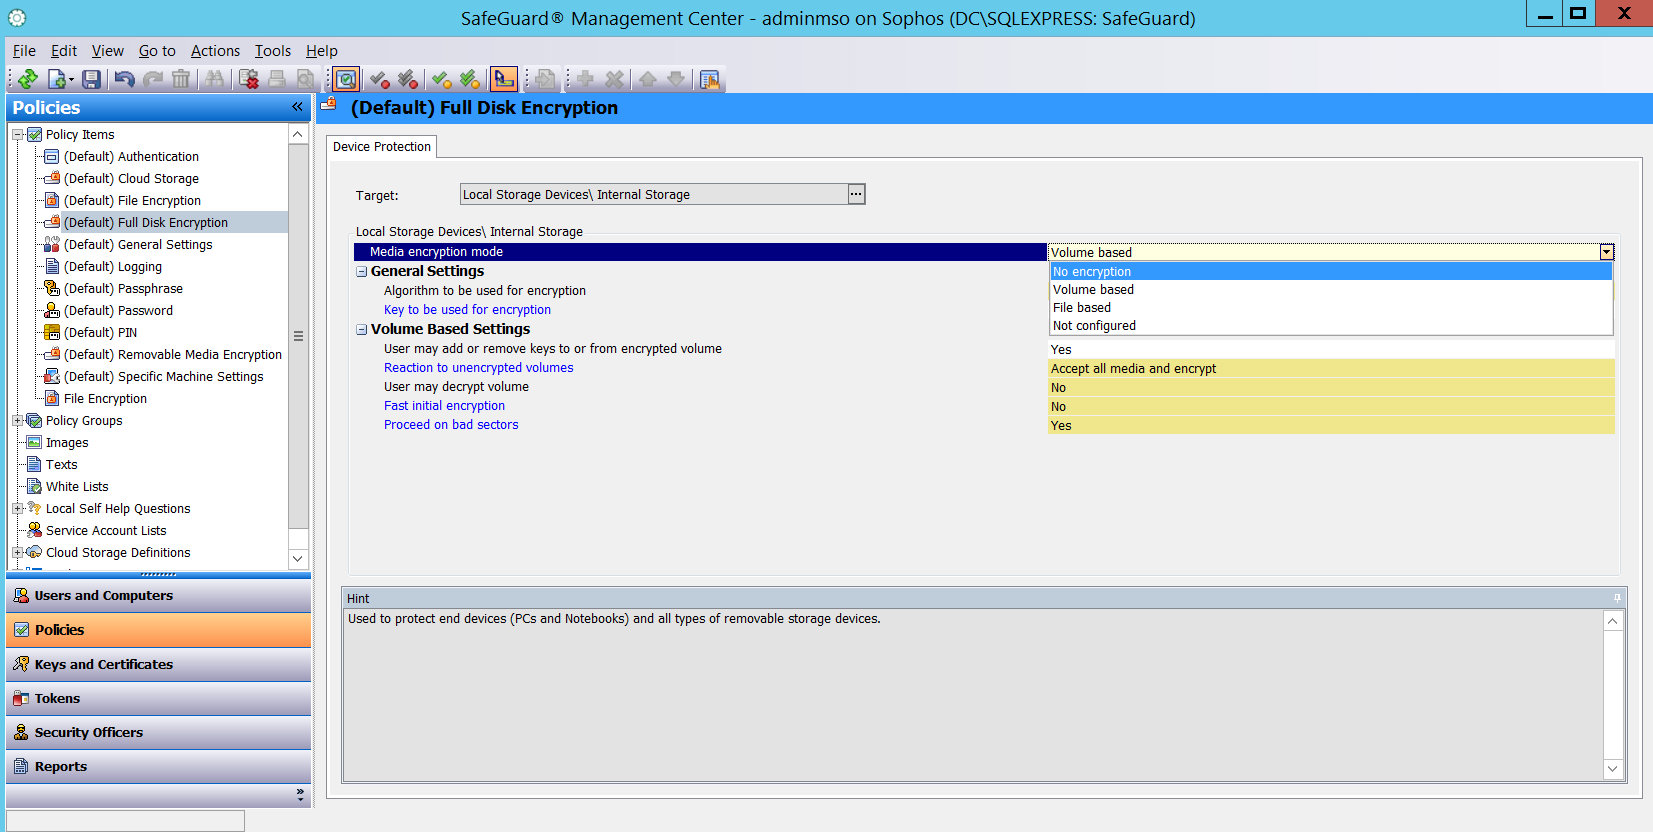The height and width of the screenshot is (832, 1653).
Task: Open the Actions menu
Action: coord(215,51)
